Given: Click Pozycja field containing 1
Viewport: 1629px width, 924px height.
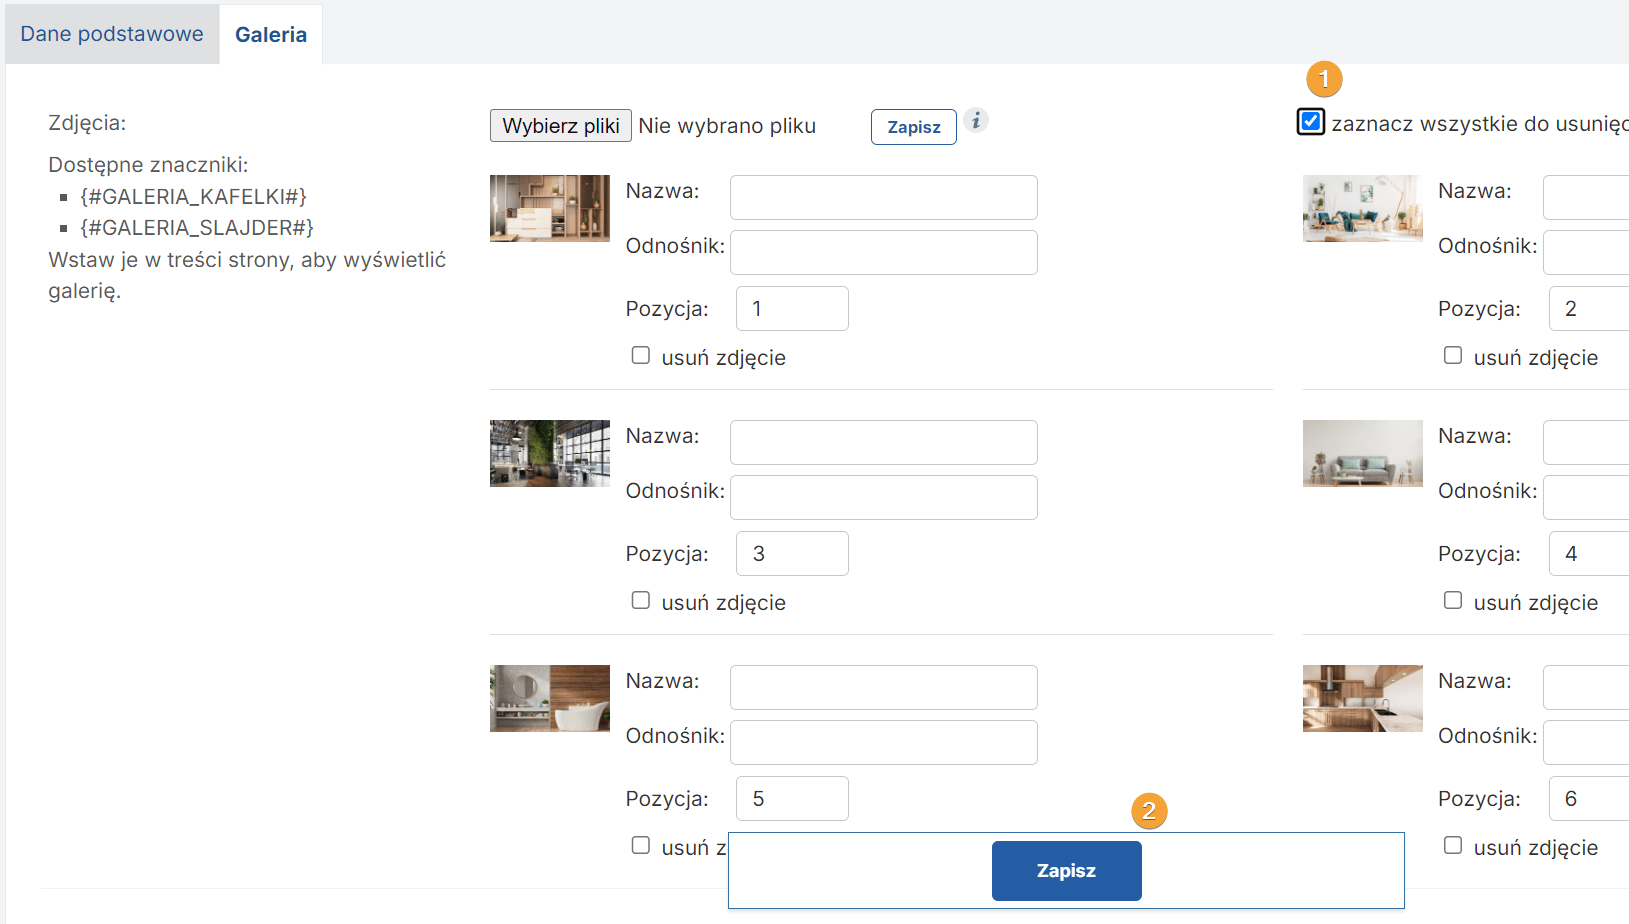Looking at the screenshot, I should [x=792, y=308].
